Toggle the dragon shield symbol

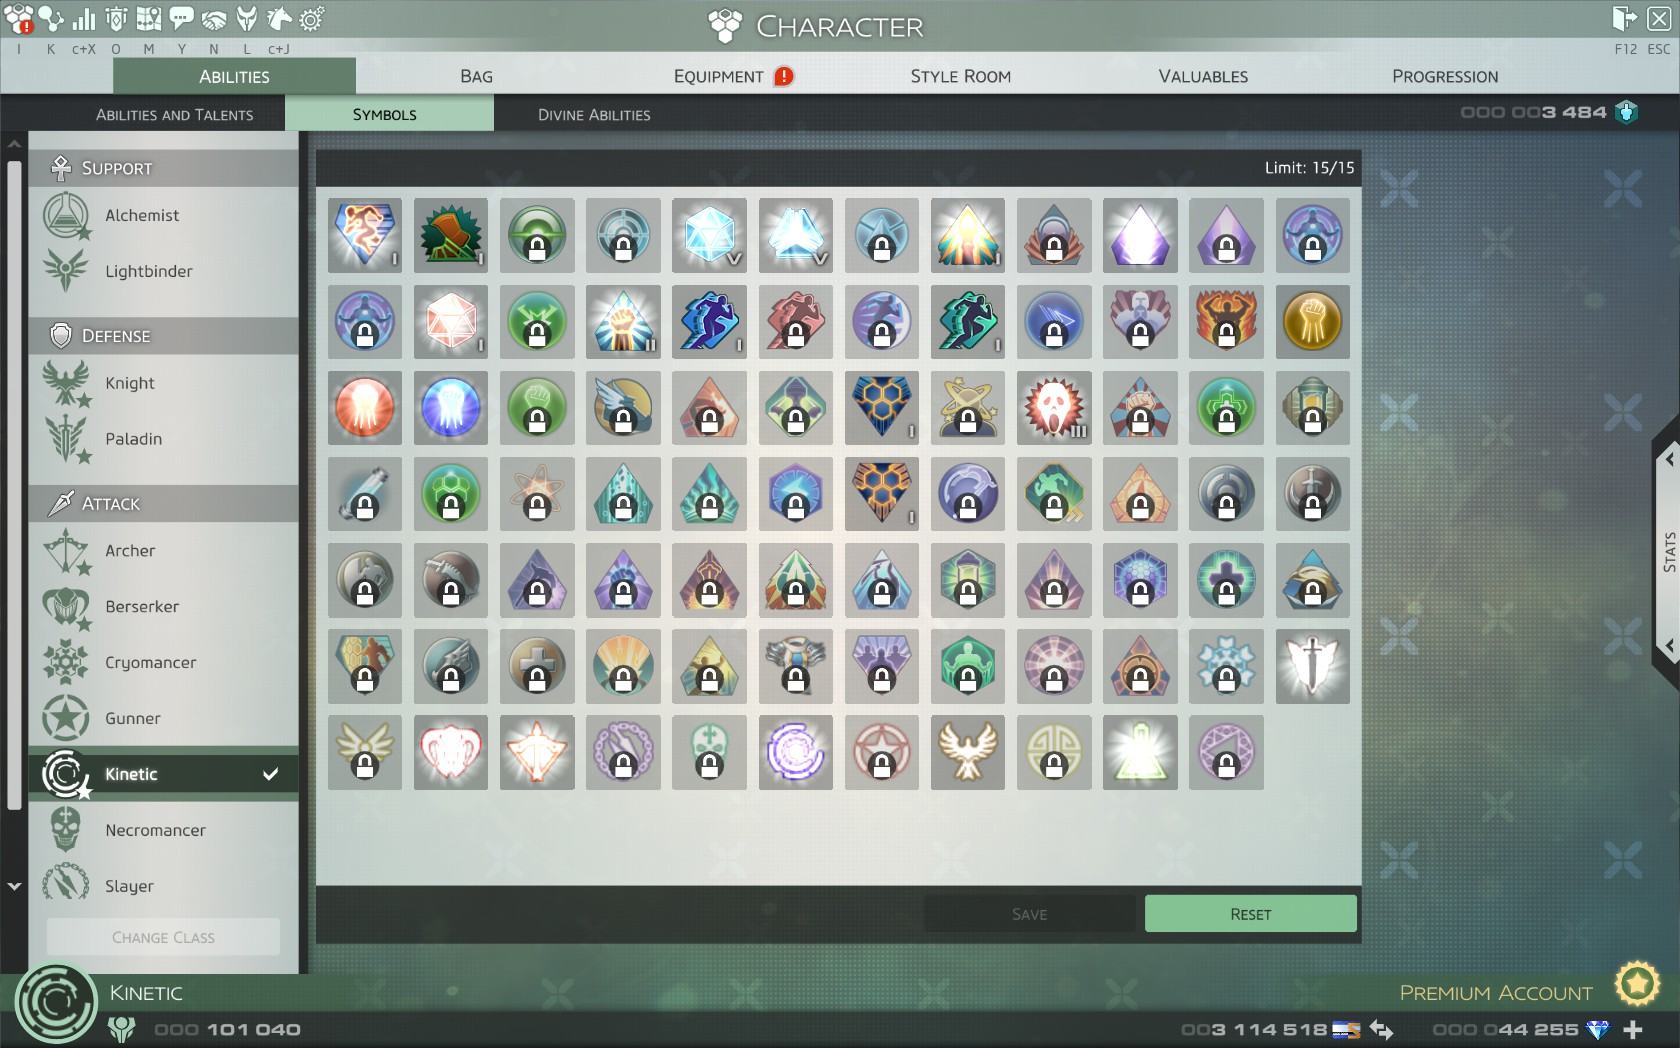click(365, 236)
